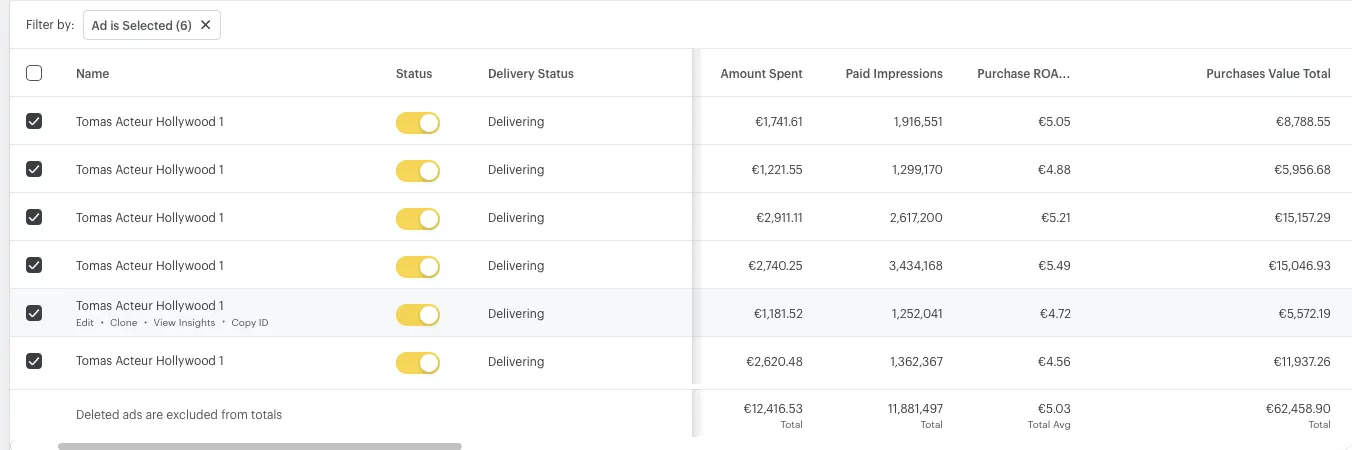Click the €5,572.19 purchases value cell

pyautogui.click(x=1304, y=314)
